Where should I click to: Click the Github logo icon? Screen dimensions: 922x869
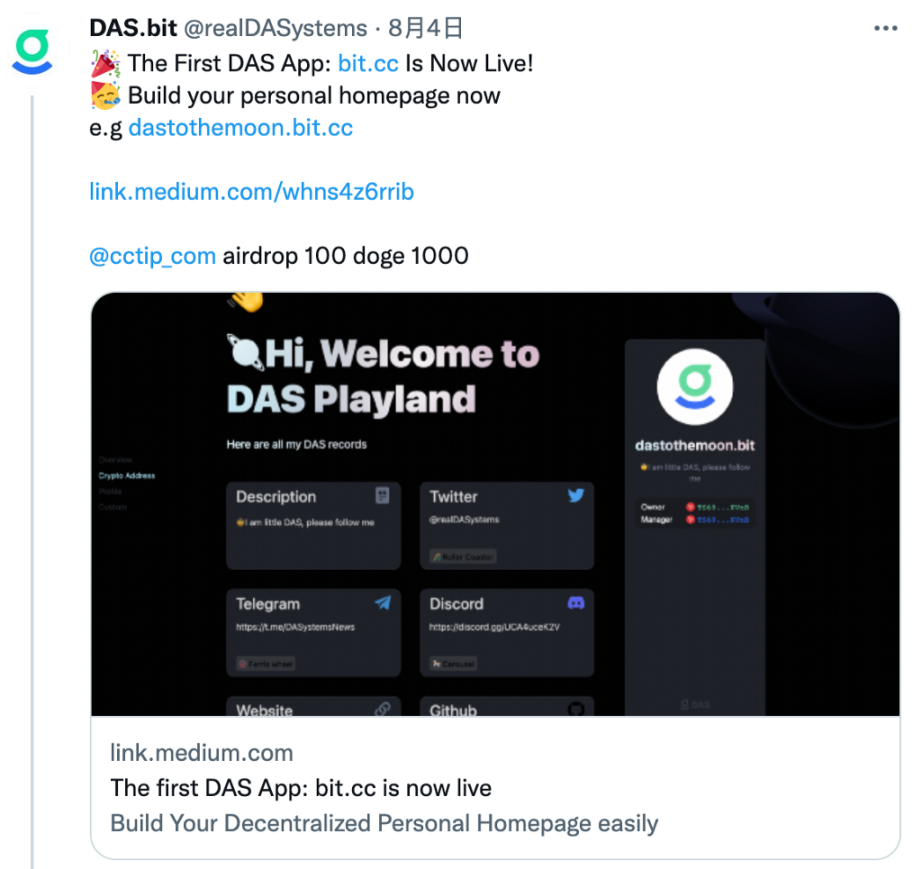pyautogui.click(x=576, y=709)
